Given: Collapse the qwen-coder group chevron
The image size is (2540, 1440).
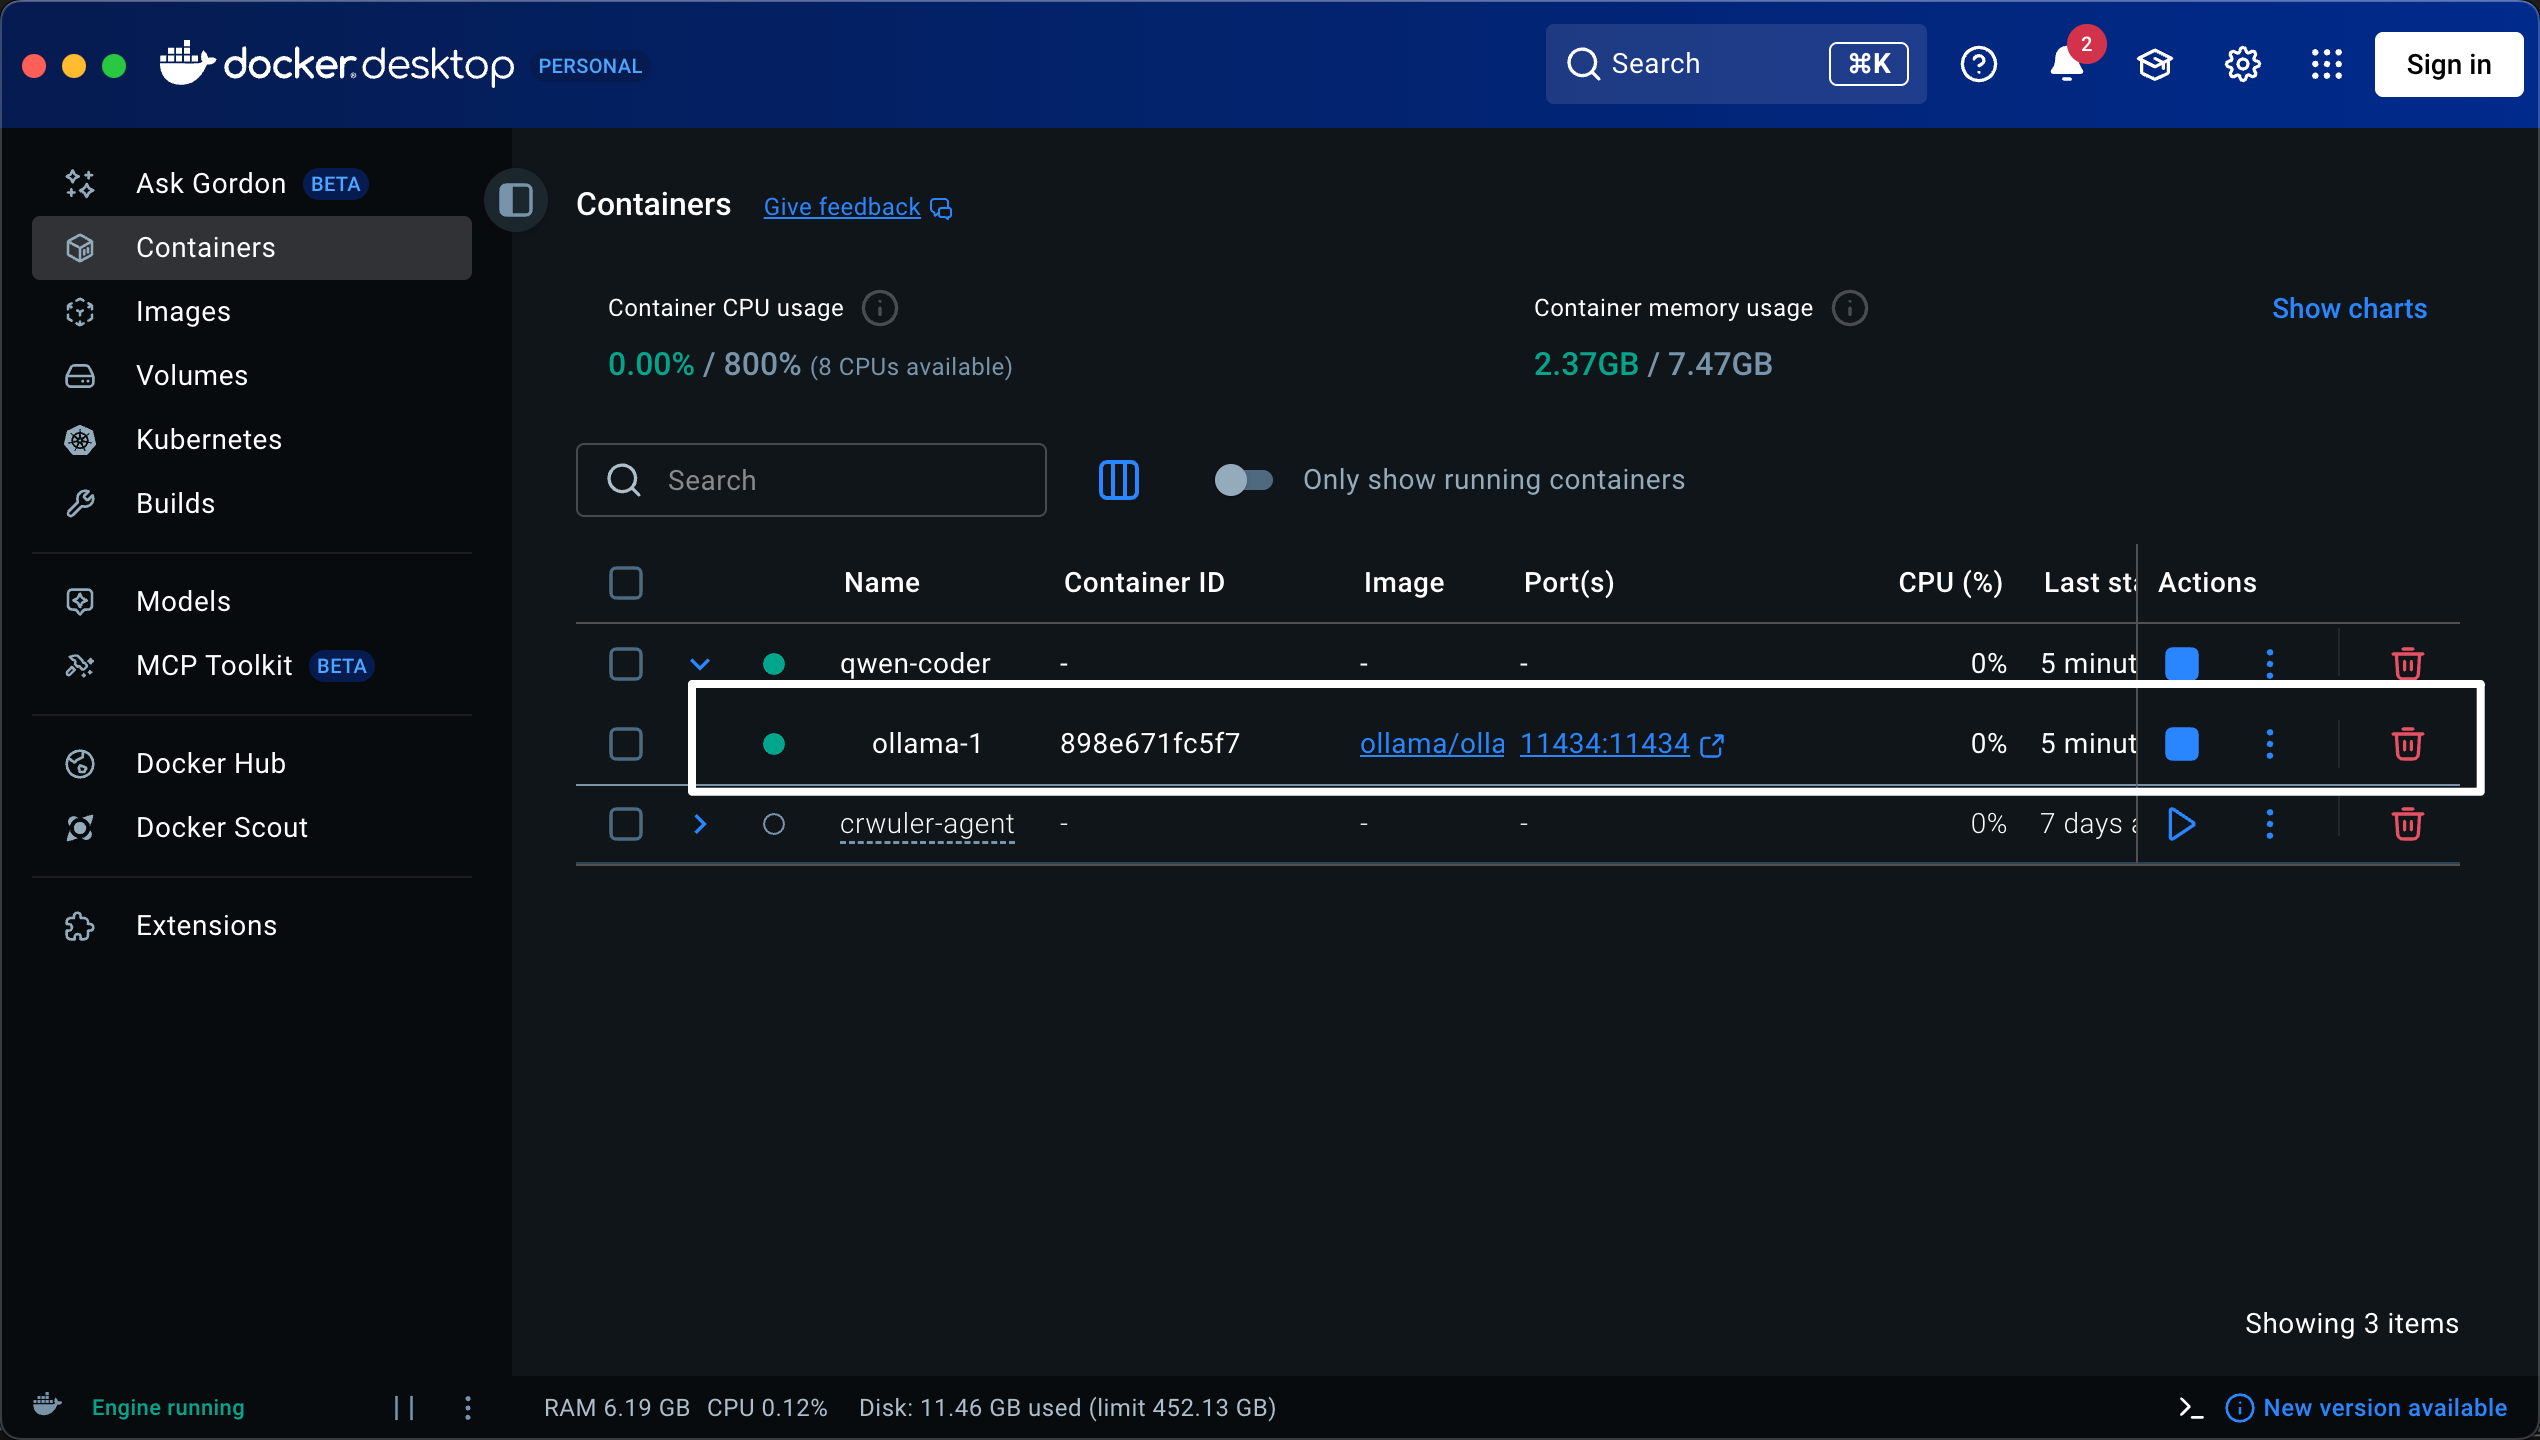Looking at the screenshot, I should point(700,664).
